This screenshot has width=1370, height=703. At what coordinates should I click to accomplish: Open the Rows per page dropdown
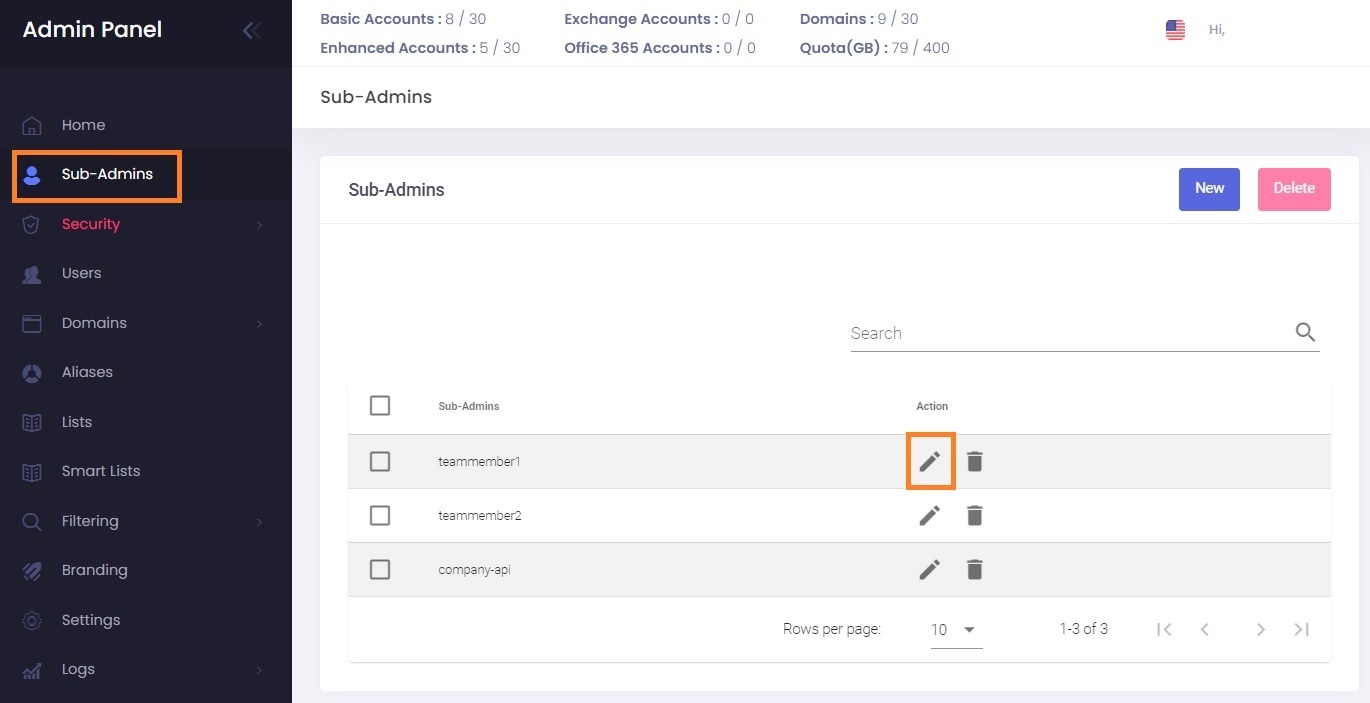(956, 630)
